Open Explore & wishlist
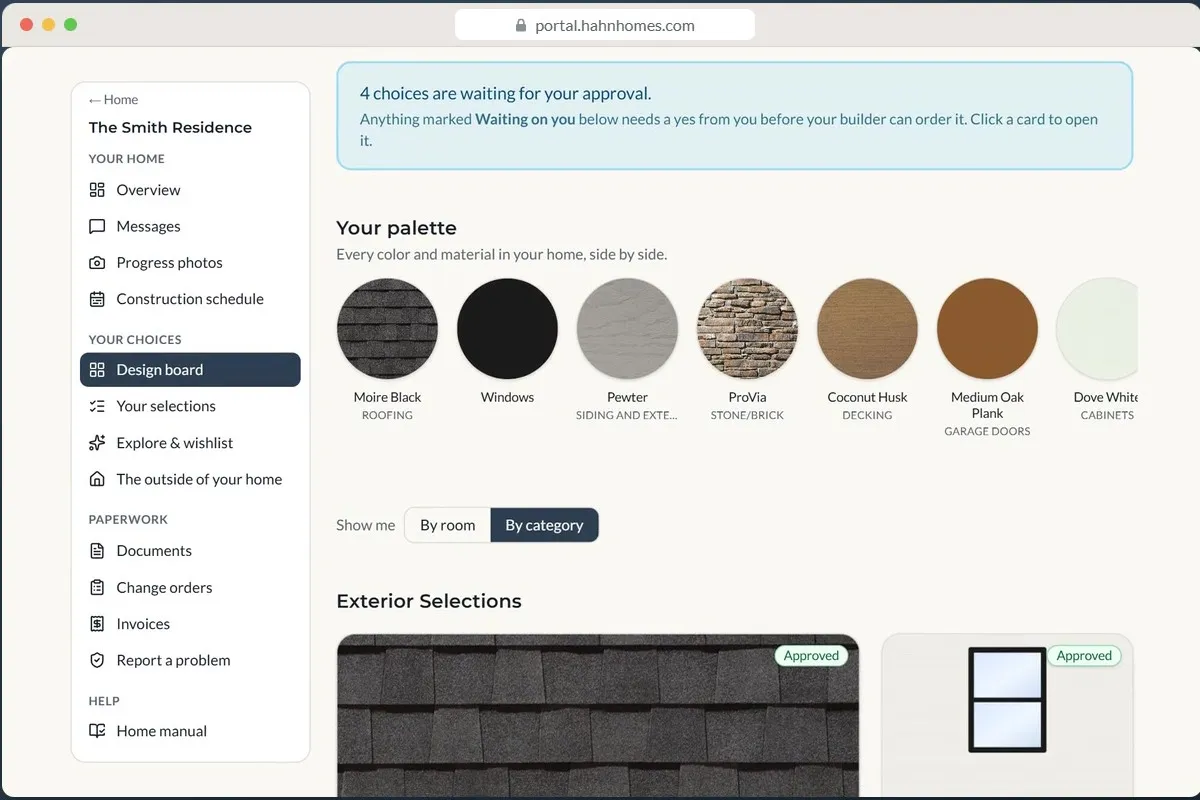This screenshot has height=800, width=1200. pos(190,443)
